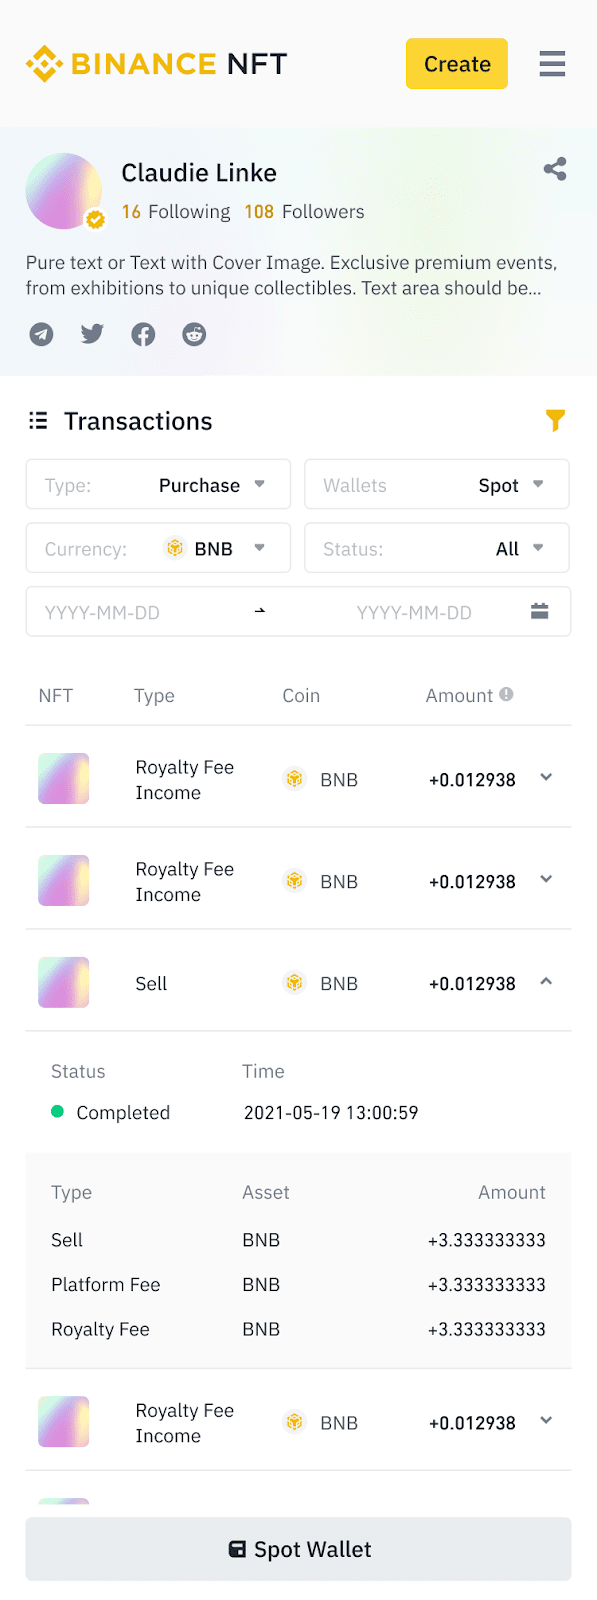Open the calendar date picker icon
The image size is (597, 1600).
[540, 611]
